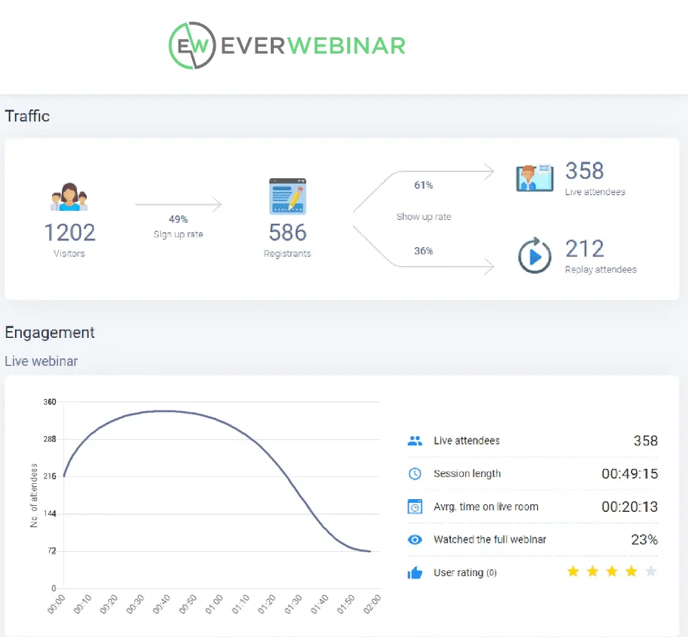Click the Sign up rate label

click(x=178, y=234)
